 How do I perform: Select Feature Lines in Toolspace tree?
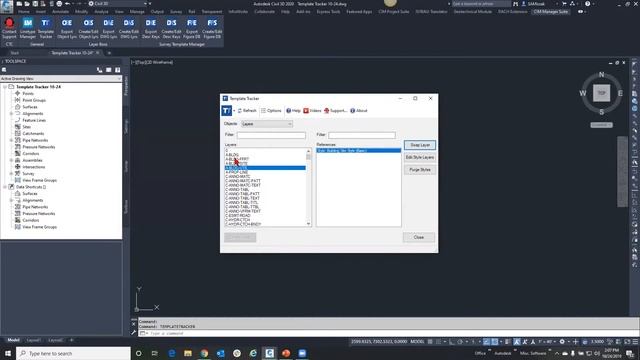(x=34, y=120)
